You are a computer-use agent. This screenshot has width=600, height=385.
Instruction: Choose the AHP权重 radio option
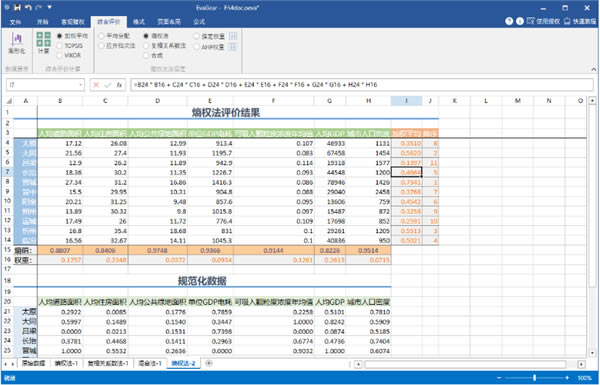tap(209, 47)
